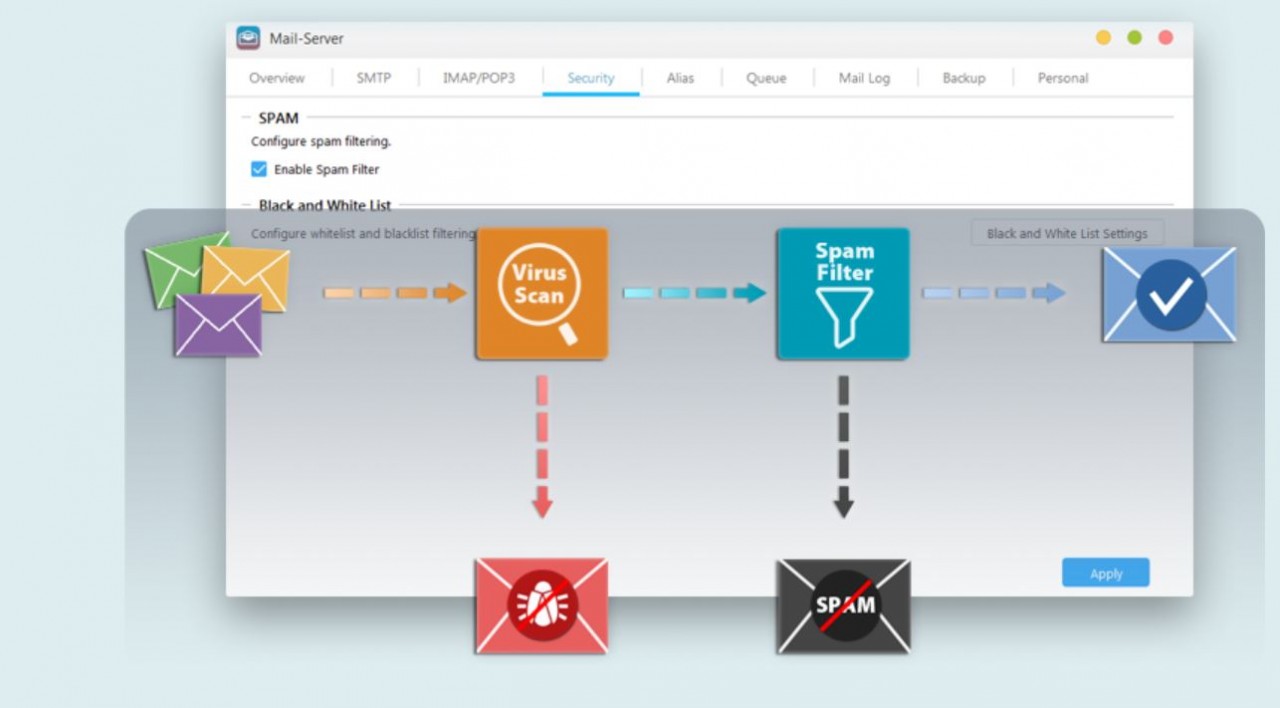Uncheck the Enable Spam Filter checkbox
Viewport: 1280px width, 708px height.
pyautogui.click(x=259, y=169)
